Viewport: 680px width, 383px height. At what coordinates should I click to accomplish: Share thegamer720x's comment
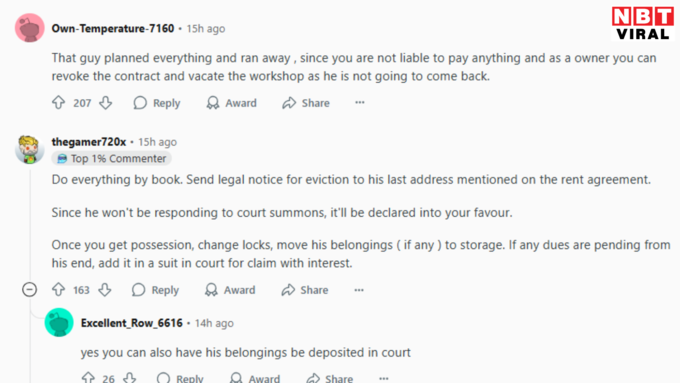tap(304, 290)
